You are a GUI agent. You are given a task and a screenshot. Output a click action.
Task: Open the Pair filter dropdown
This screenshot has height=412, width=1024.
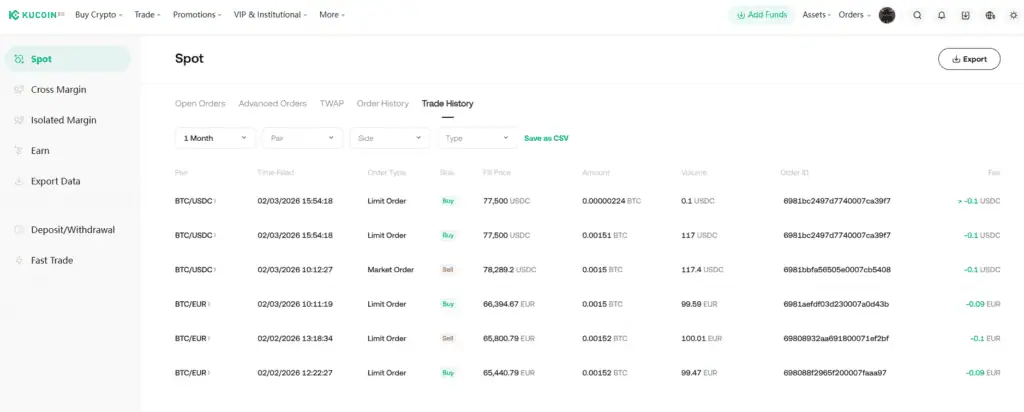pos(303,138)
